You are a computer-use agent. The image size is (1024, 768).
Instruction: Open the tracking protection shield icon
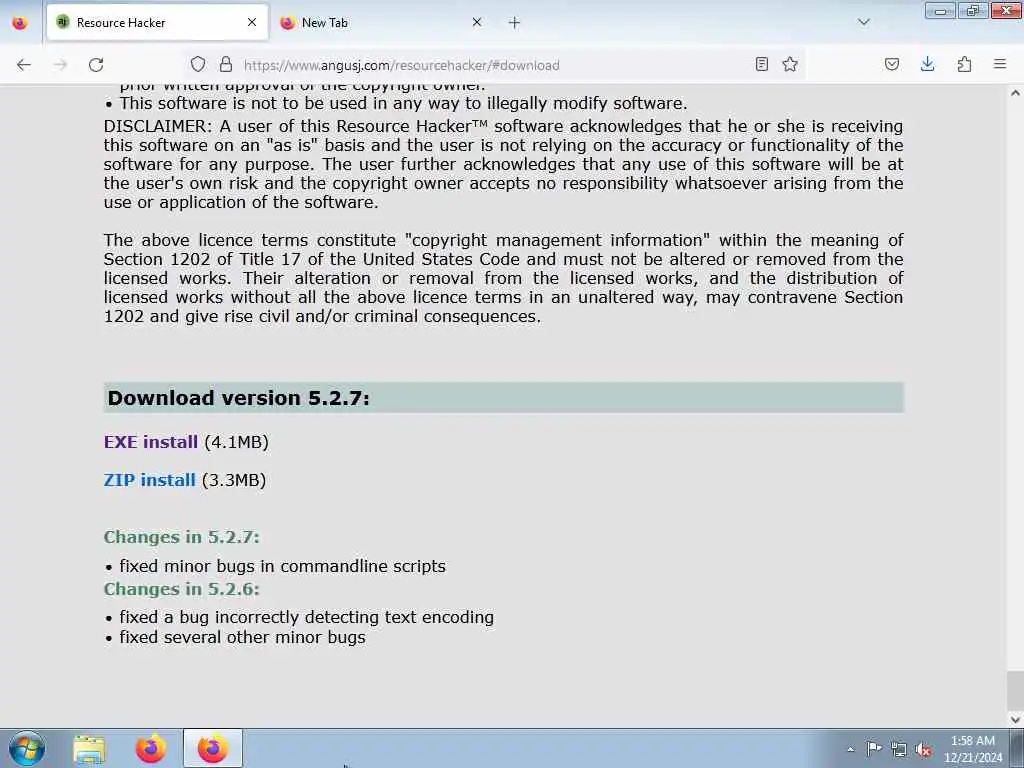(x=198, y=64)
